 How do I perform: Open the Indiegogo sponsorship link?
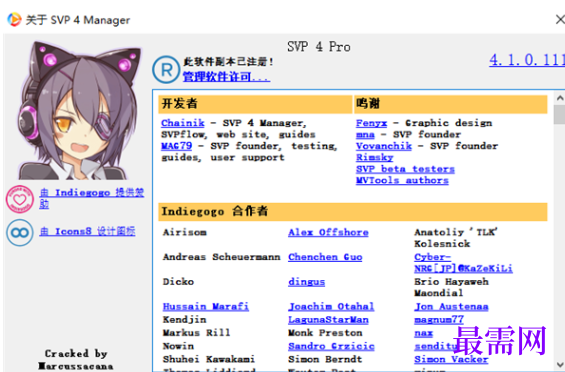pos(92,198)
